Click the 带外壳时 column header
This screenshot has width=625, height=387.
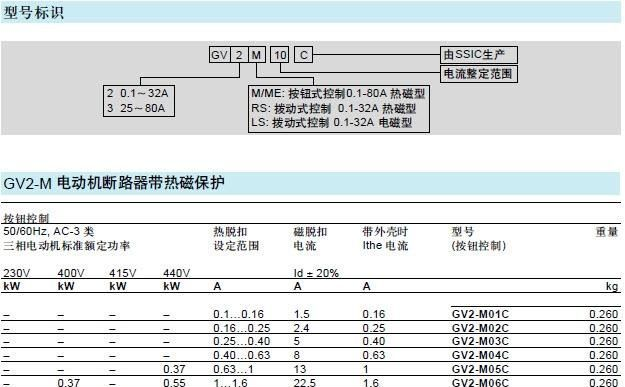[x=385, y=232]
